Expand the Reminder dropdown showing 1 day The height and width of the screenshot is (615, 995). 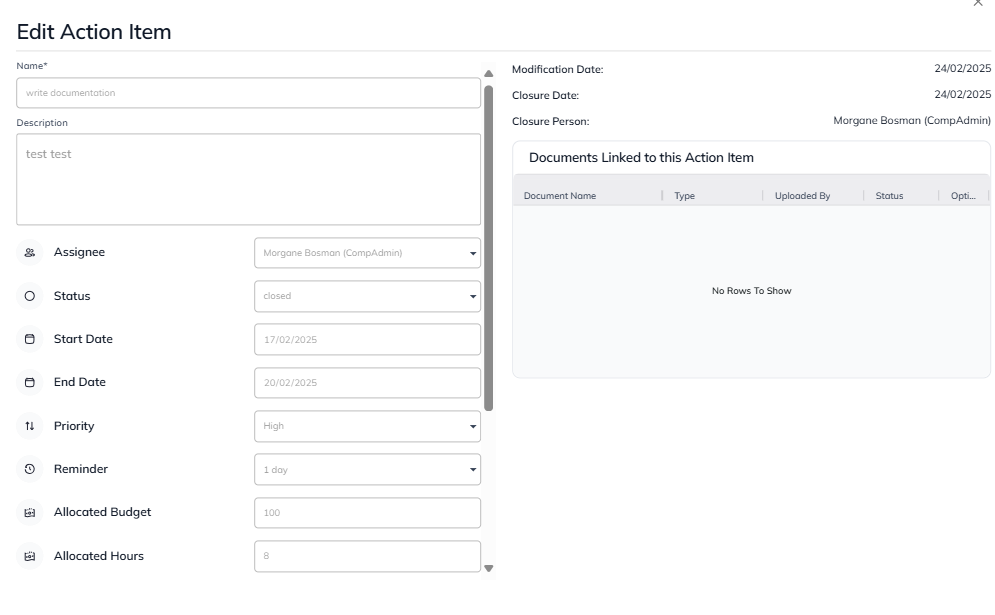pyautogui.click(x=367, y=469)
